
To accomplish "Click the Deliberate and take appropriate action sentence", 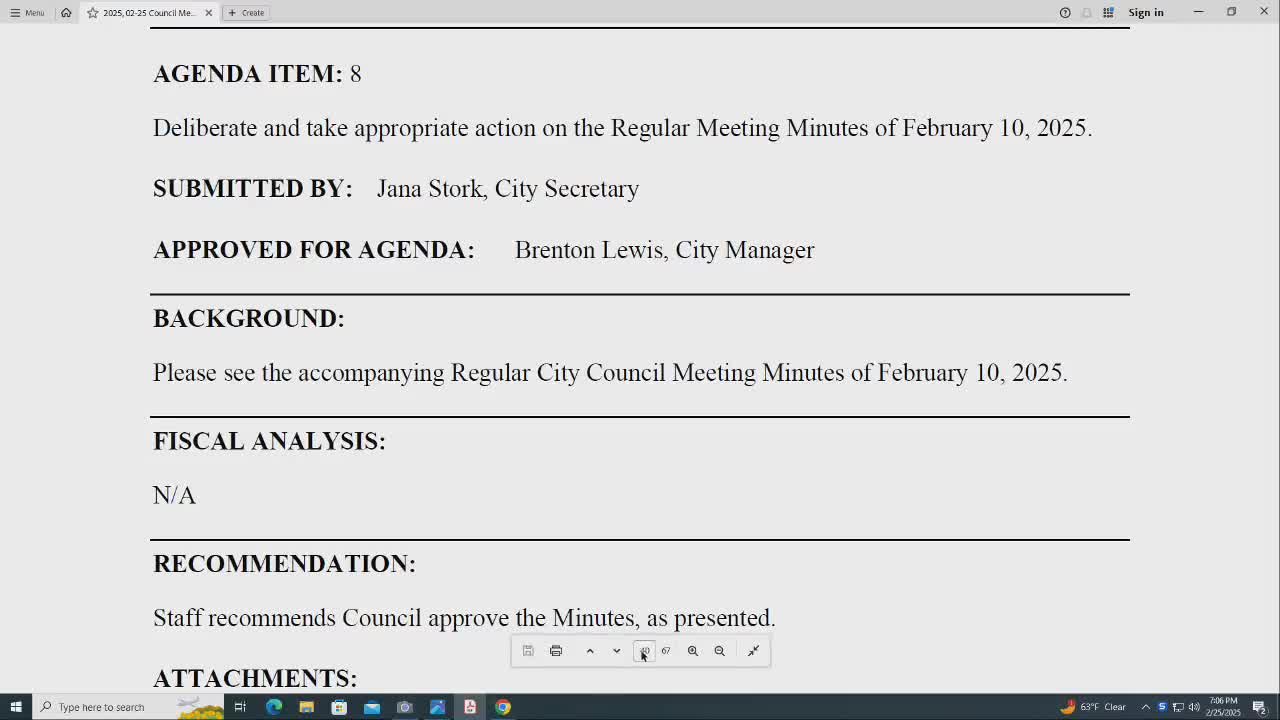I will coord(622,128).
